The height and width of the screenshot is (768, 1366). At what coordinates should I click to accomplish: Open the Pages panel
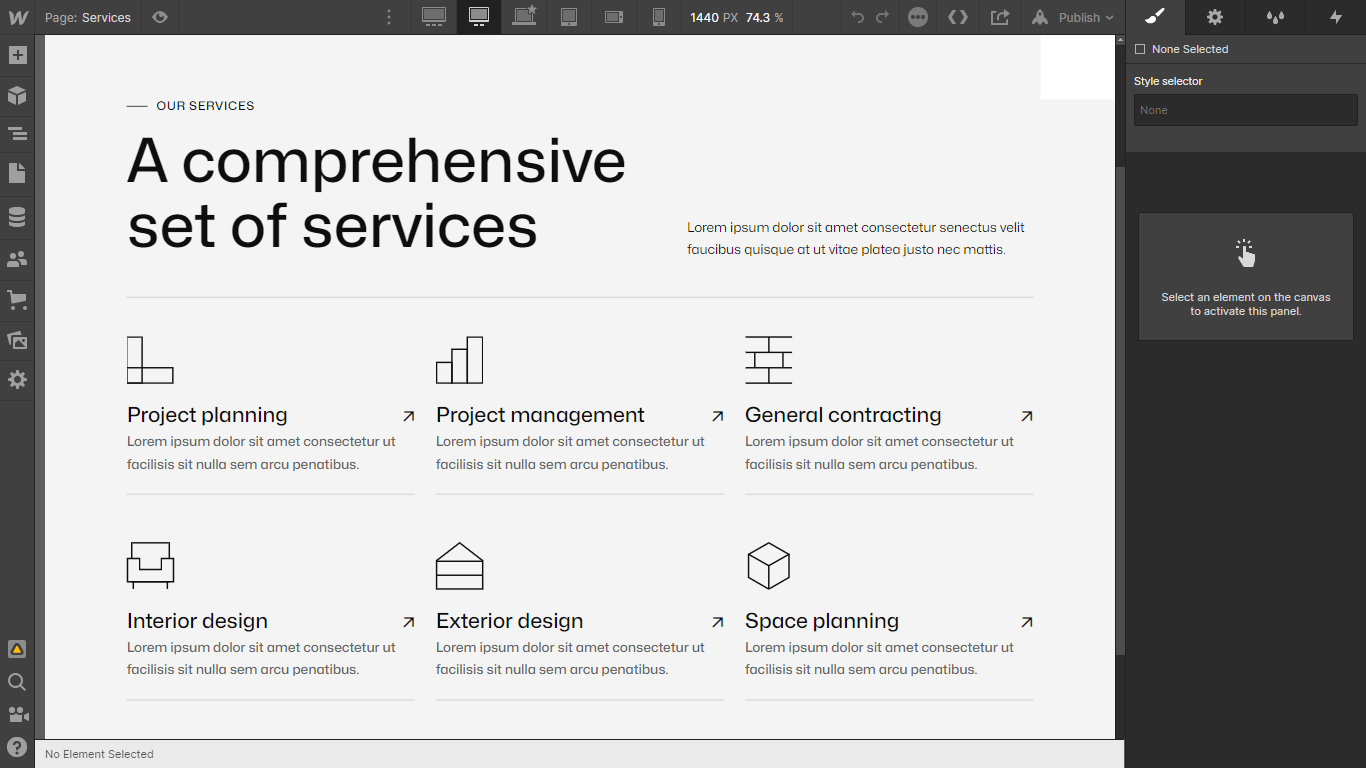click(17, 173)
